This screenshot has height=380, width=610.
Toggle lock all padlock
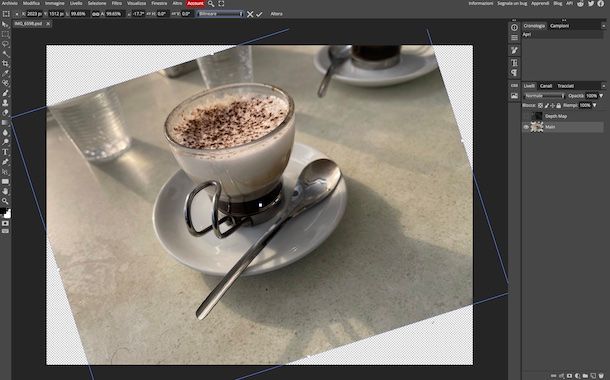coord(559,105)
